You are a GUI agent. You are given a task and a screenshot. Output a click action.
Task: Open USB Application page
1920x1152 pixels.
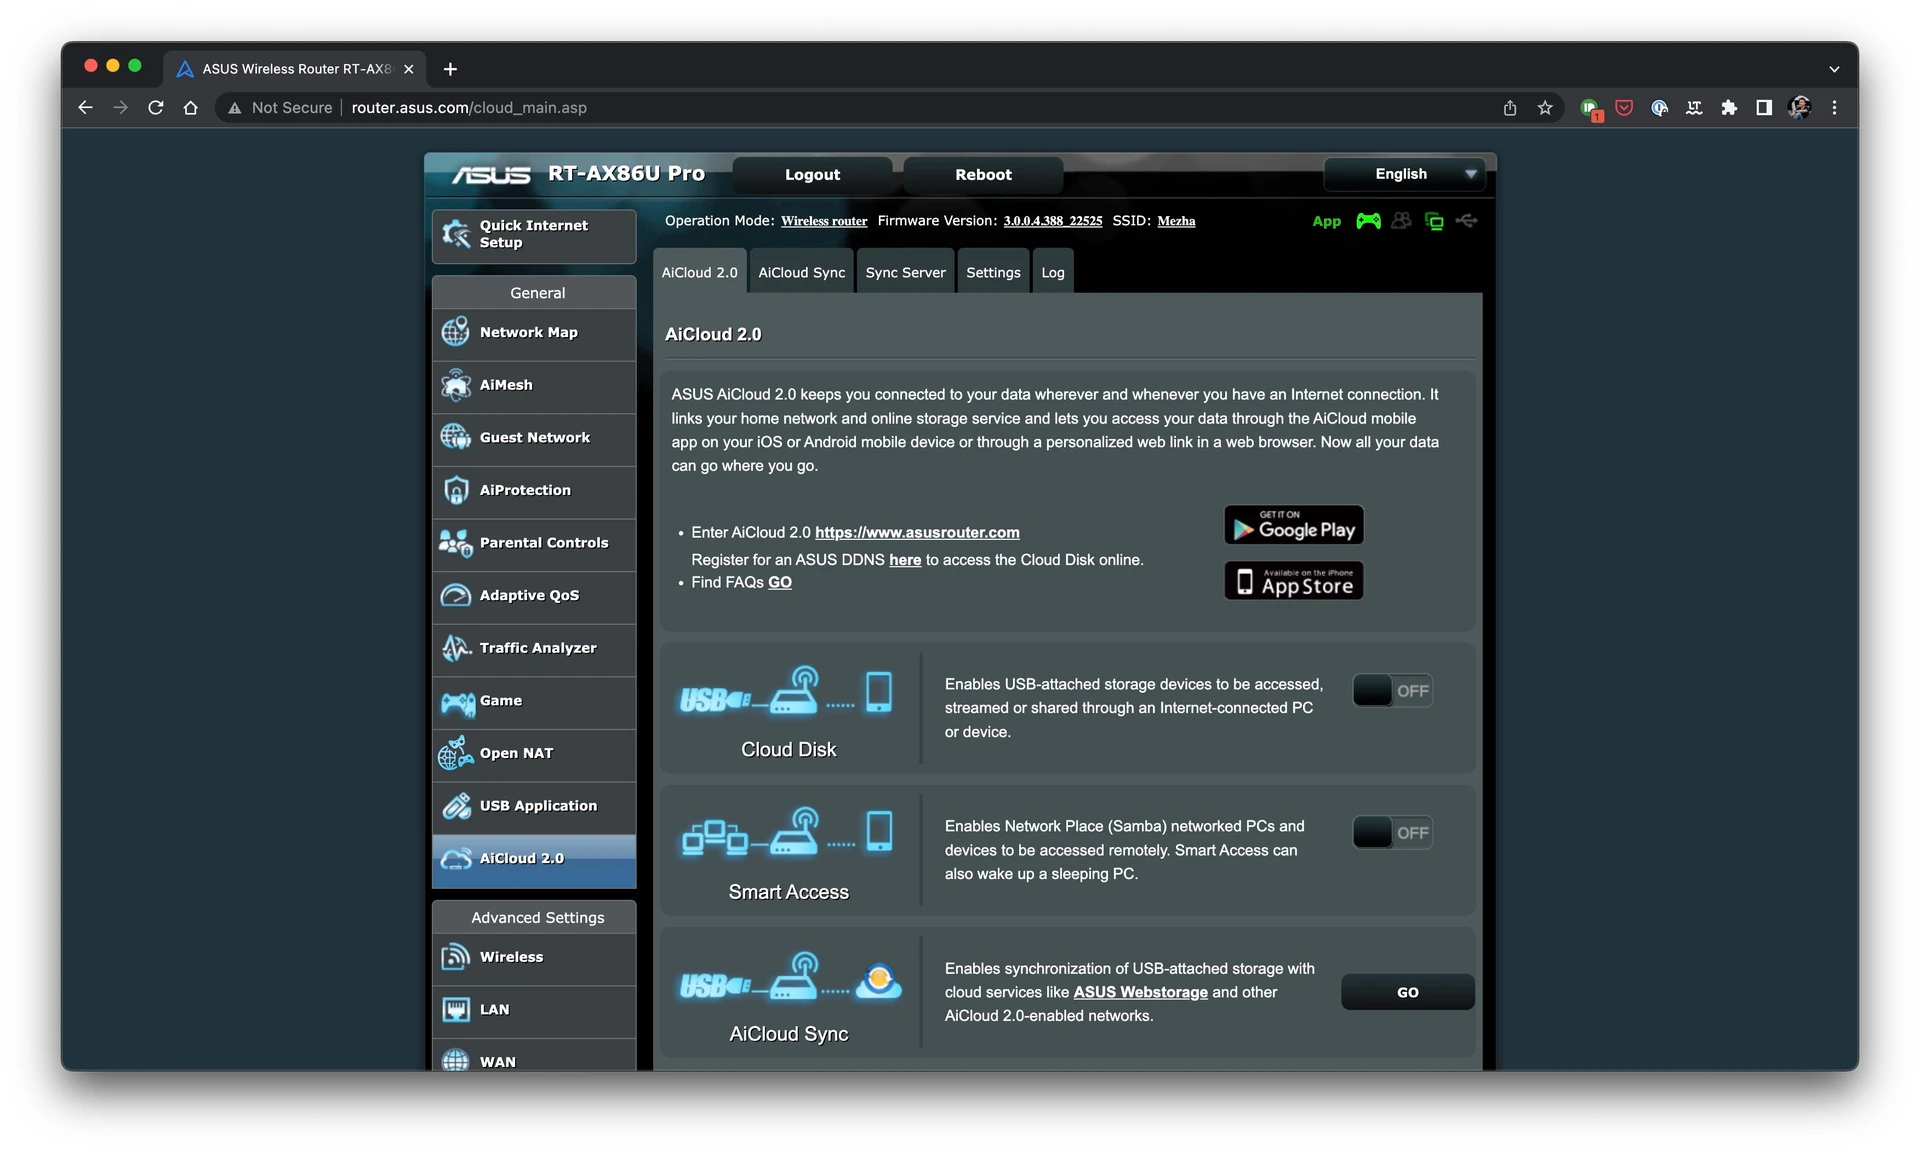534,806
